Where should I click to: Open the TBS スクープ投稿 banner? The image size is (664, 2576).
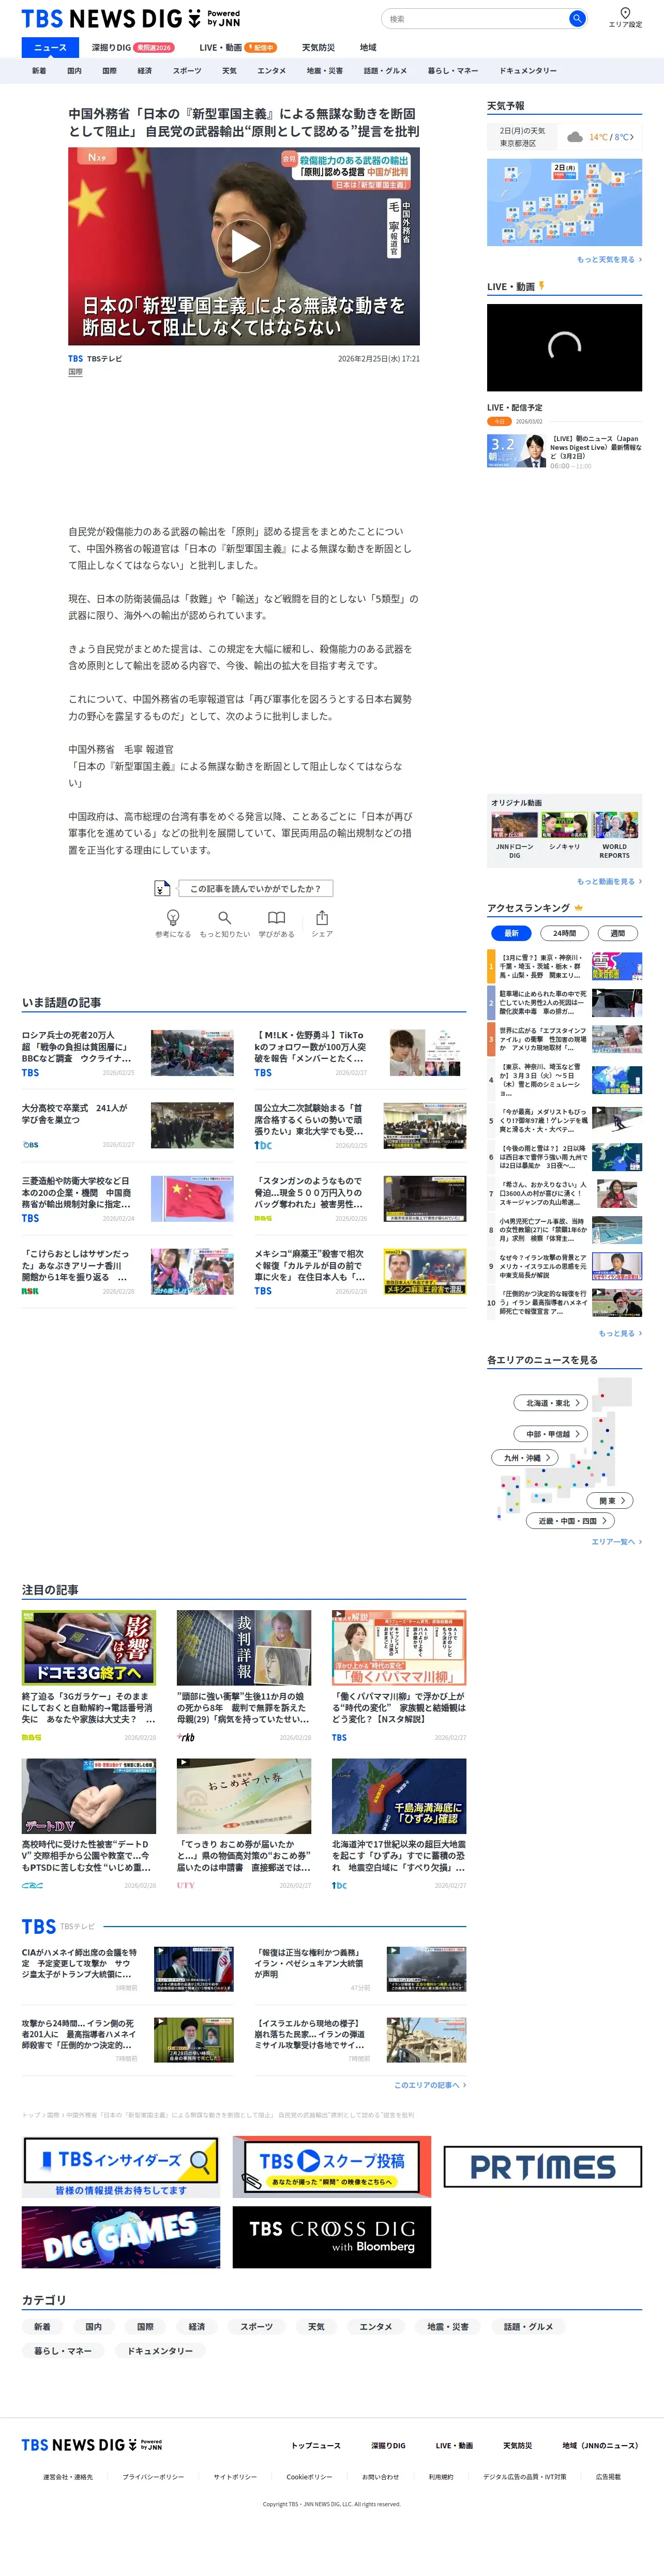click(332, 2167)
